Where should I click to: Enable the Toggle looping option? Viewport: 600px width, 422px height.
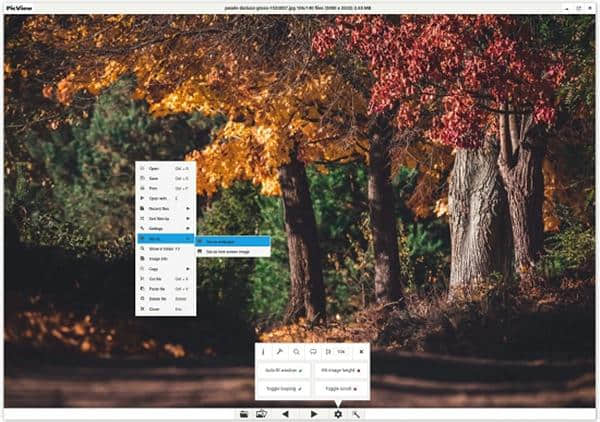283,386
